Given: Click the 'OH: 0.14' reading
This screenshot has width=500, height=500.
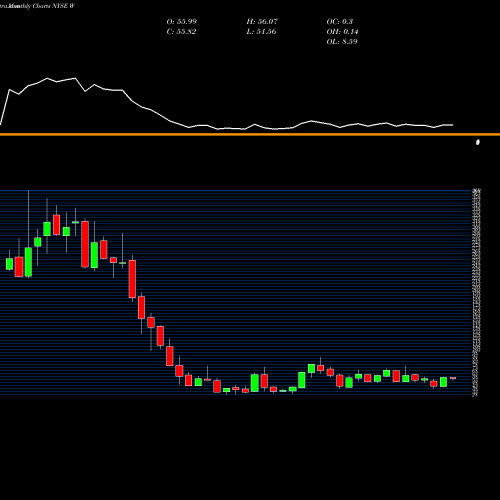Looking at the screenshot, I should 342,31.
